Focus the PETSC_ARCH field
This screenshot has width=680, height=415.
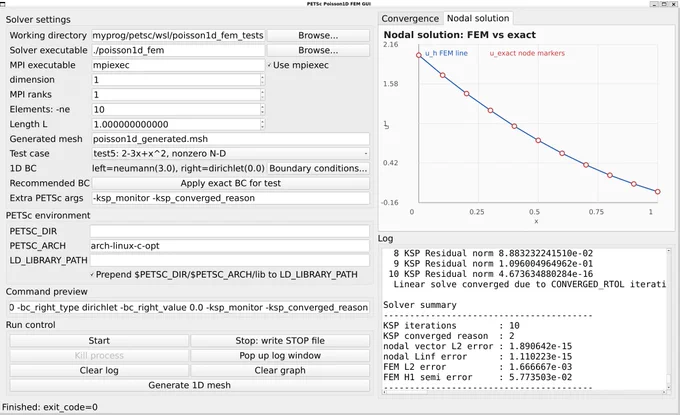[229, 246]
